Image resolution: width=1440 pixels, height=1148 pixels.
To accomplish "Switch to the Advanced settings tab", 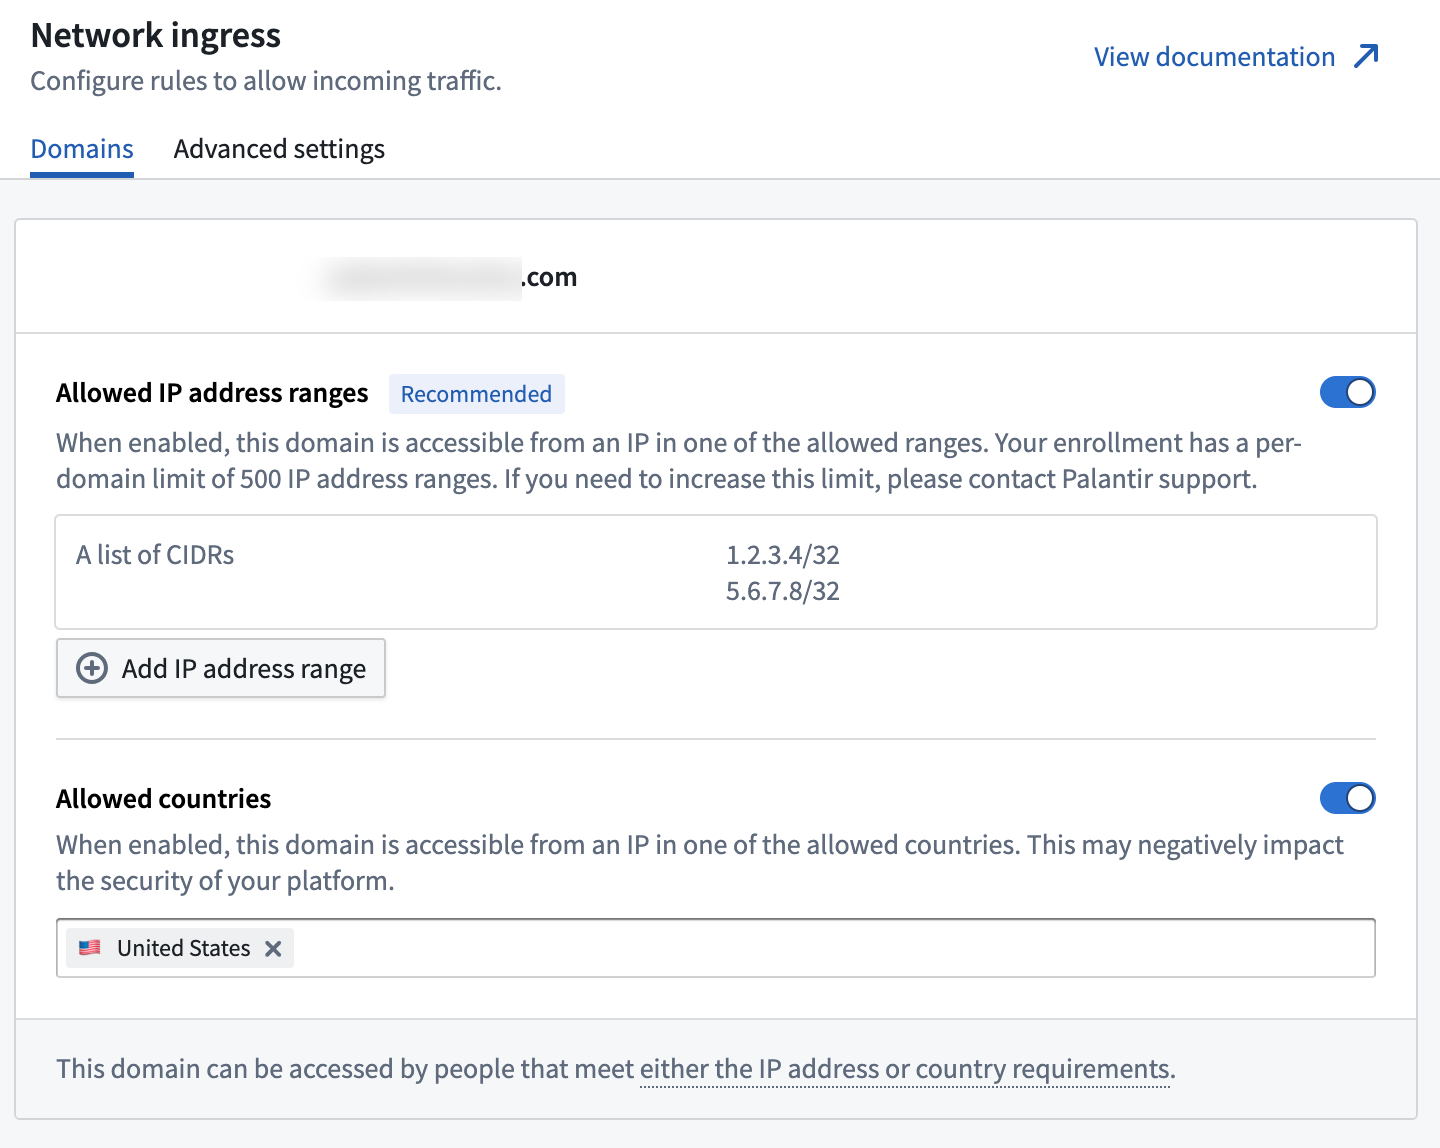I will 279,149.
